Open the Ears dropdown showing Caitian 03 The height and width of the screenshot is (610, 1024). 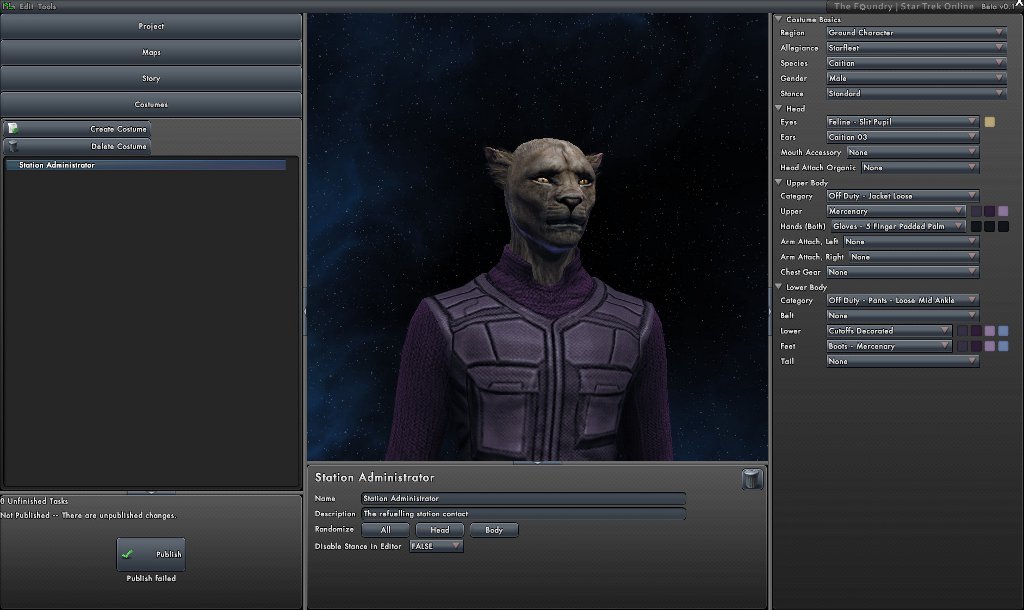click(x=903, y=137)
